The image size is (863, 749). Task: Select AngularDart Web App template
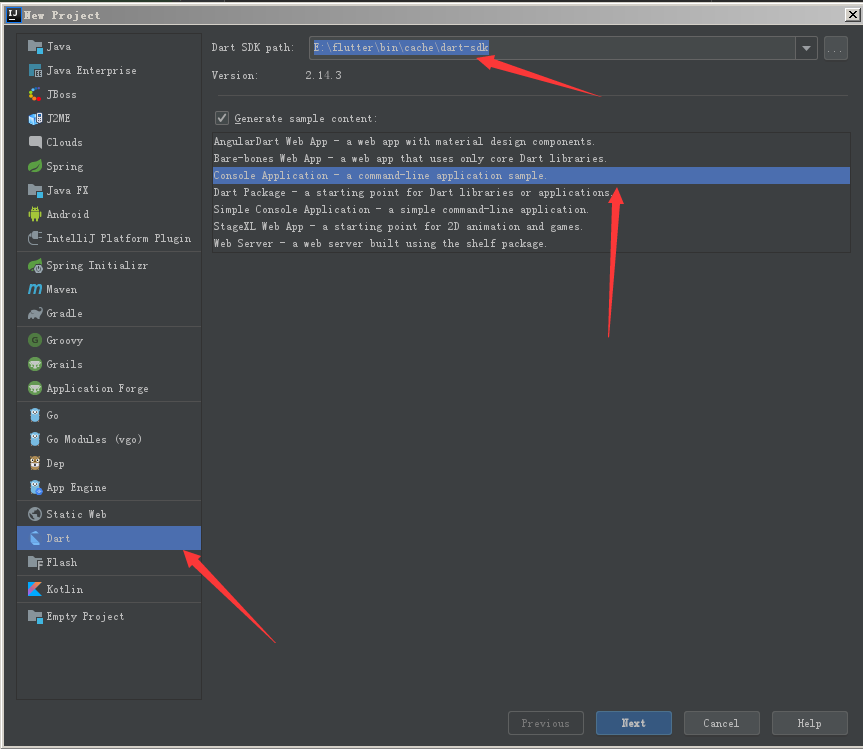pyautogui.click(x=531, y=141)
